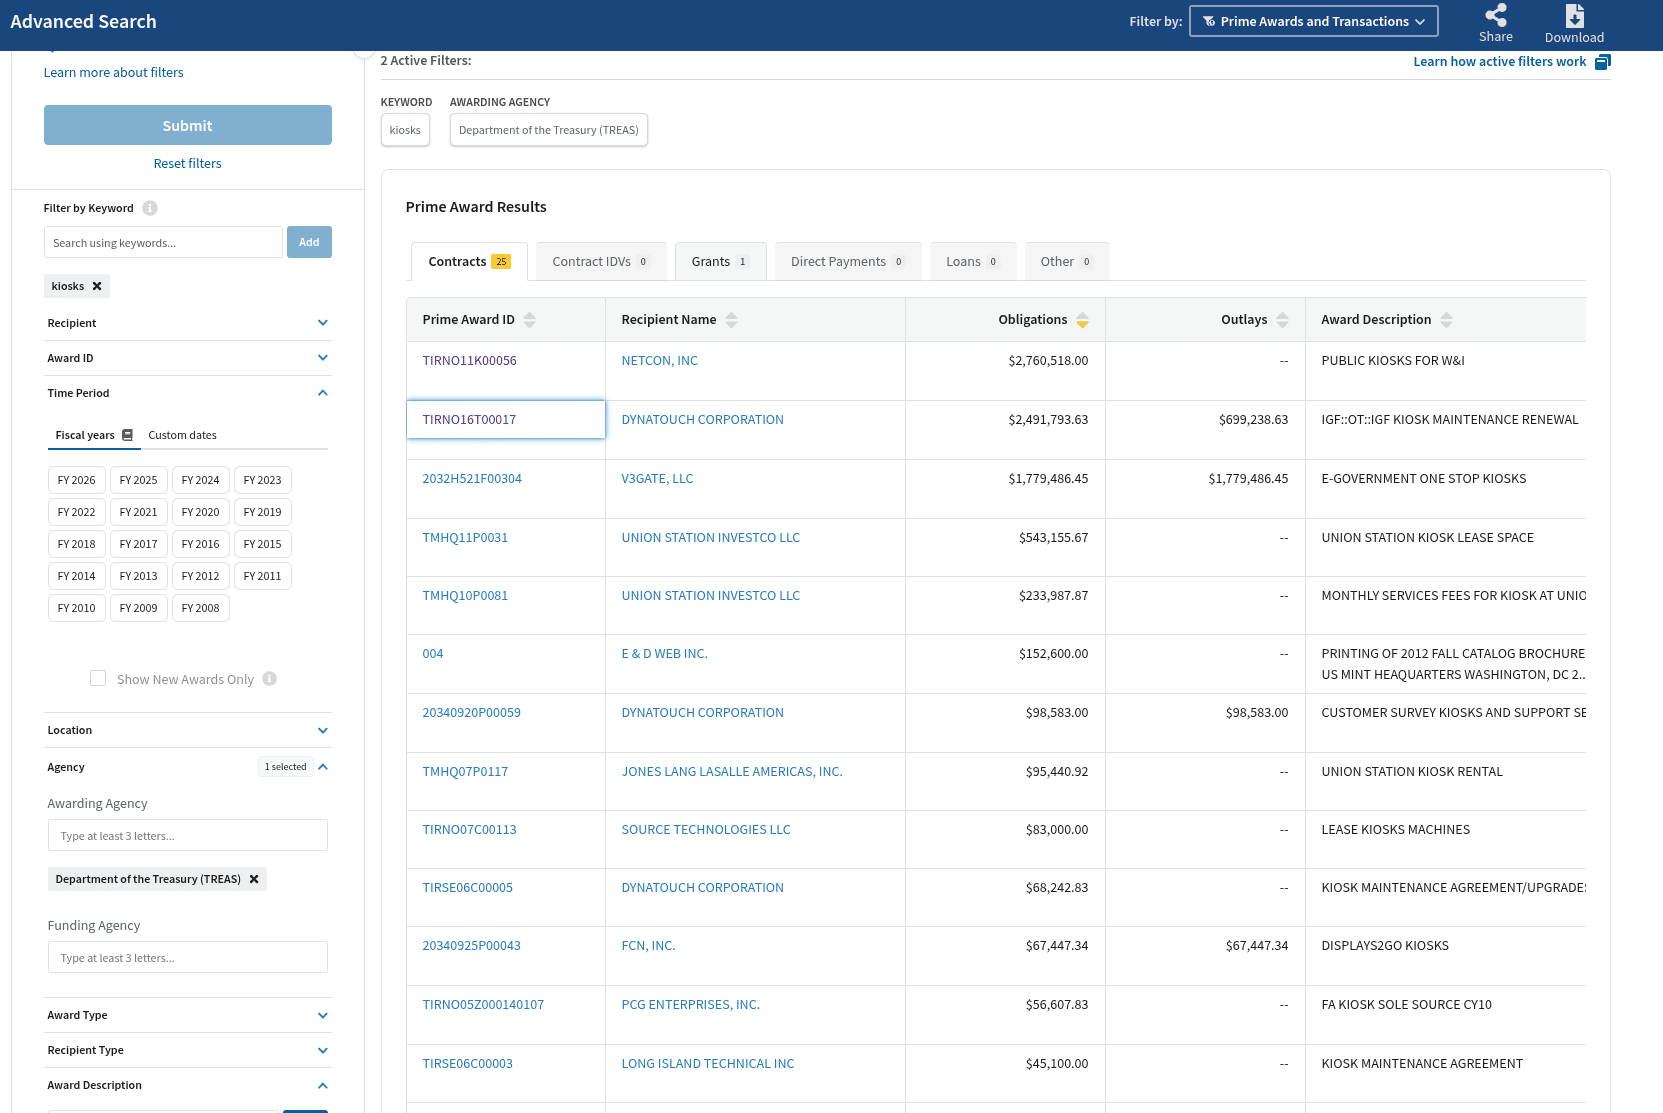This screenshot has width=1663, height=1113.
Task: Sort by Prime Award ID column arrows
Action: (529, 320)
